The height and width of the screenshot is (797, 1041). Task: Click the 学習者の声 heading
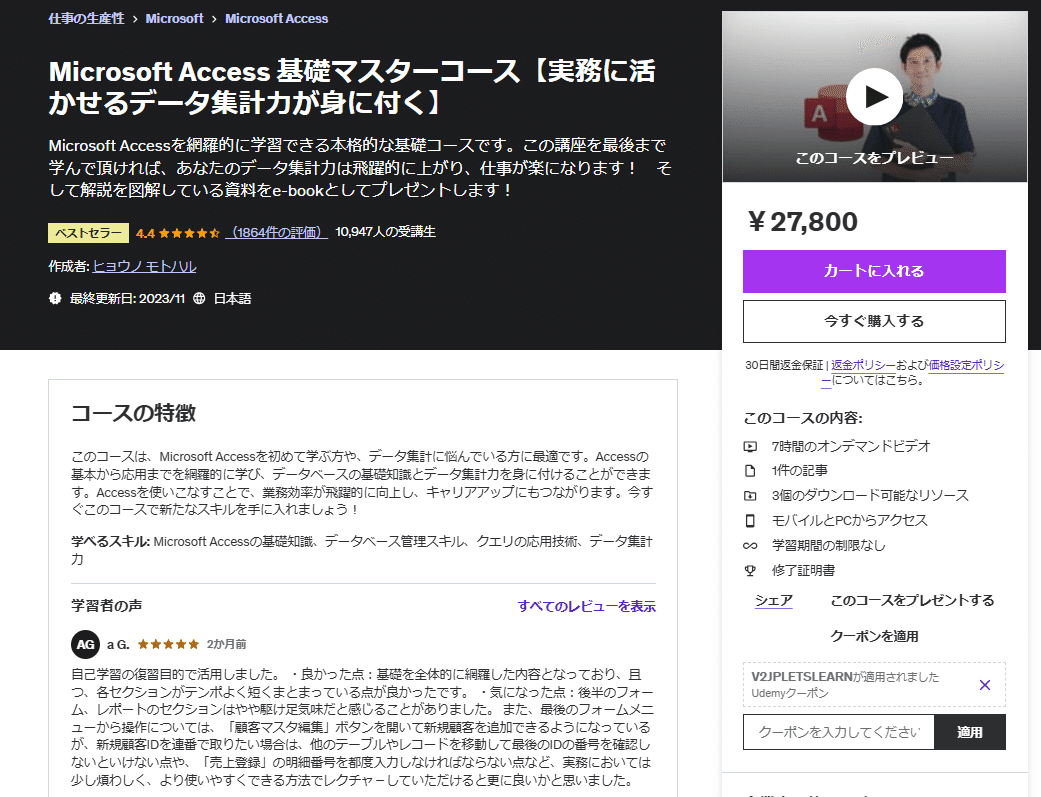tap(106, 606)
